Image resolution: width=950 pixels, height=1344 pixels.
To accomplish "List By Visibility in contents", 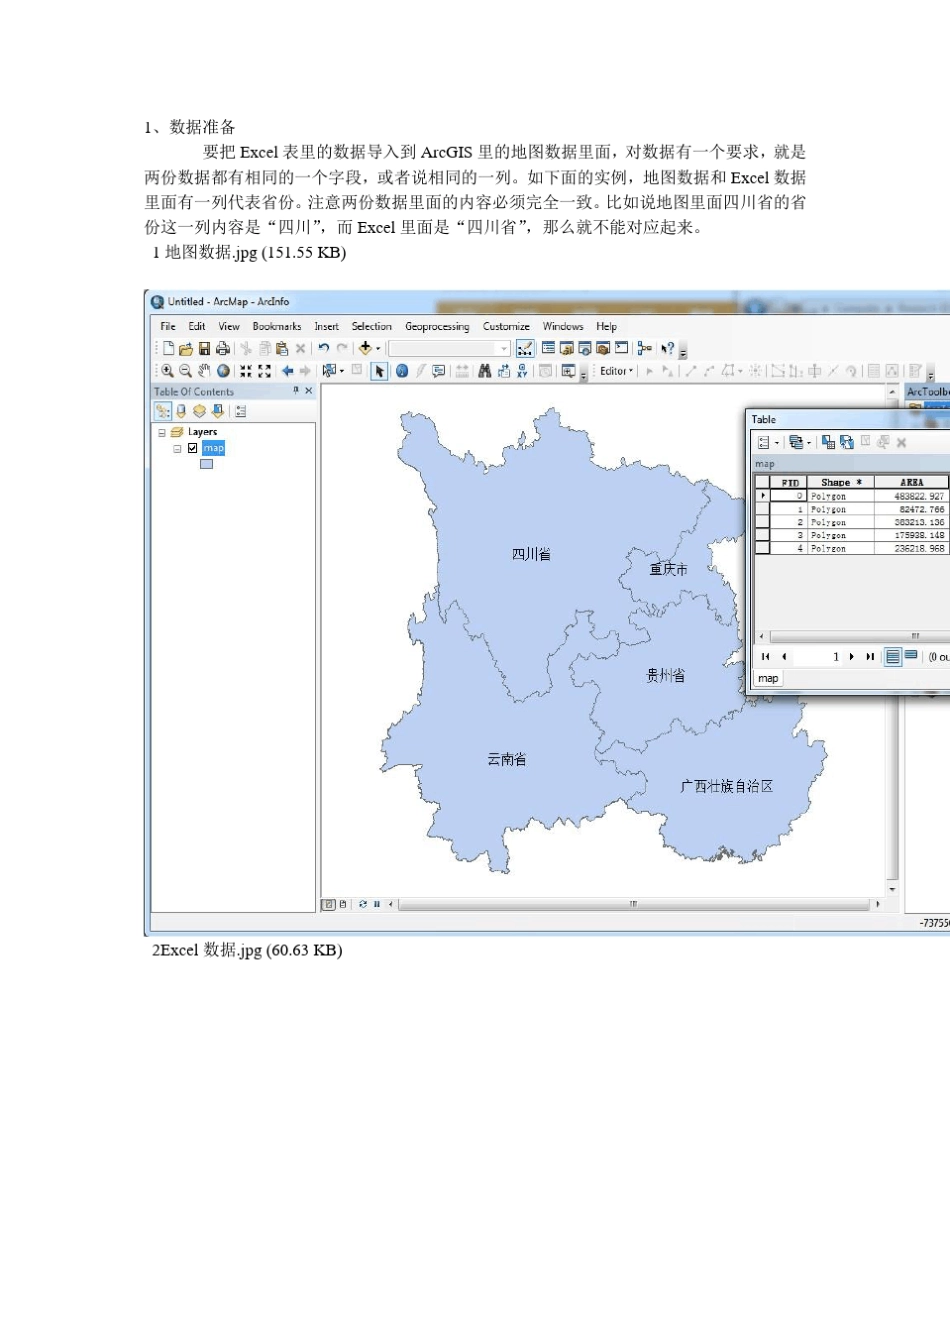I will coord(199,411).
